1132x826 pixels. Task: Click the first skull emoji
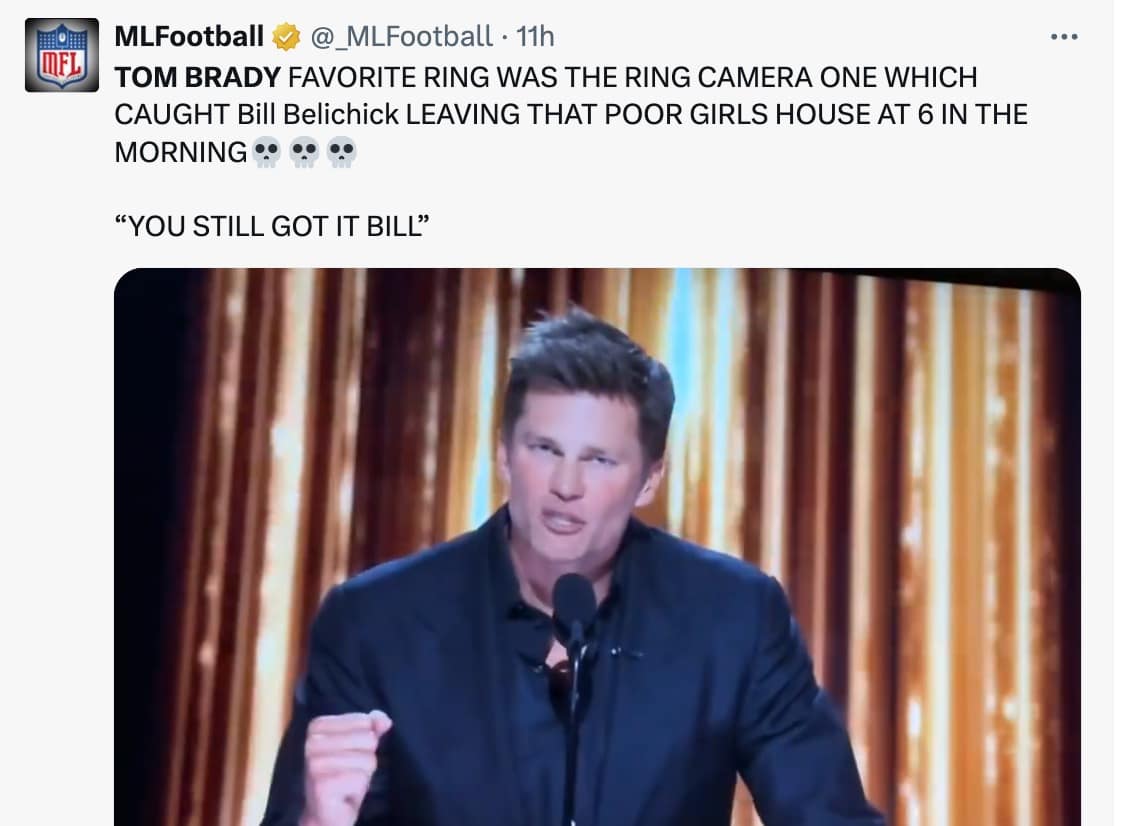[x=266, y=152]
